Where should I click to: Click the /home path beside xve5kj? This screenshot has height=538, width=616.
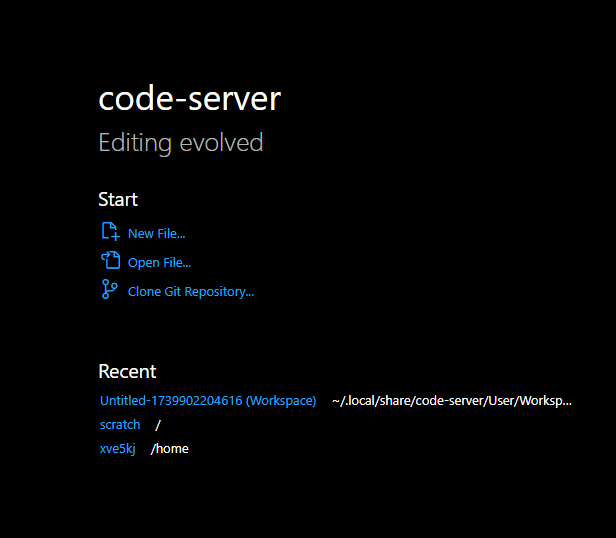[170, 449]
